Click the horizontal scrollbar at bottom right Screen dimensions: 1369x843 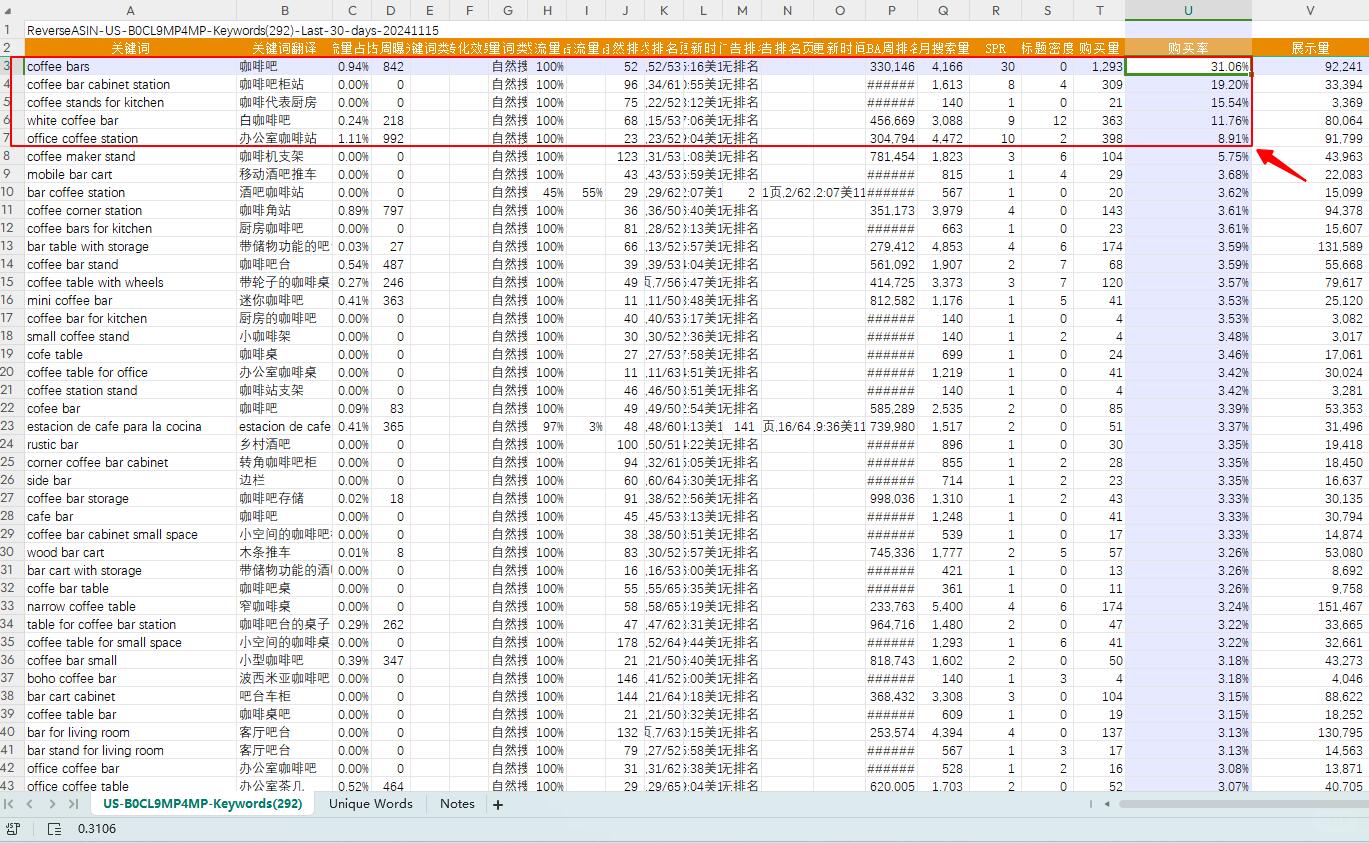(x=1243, y=804)
